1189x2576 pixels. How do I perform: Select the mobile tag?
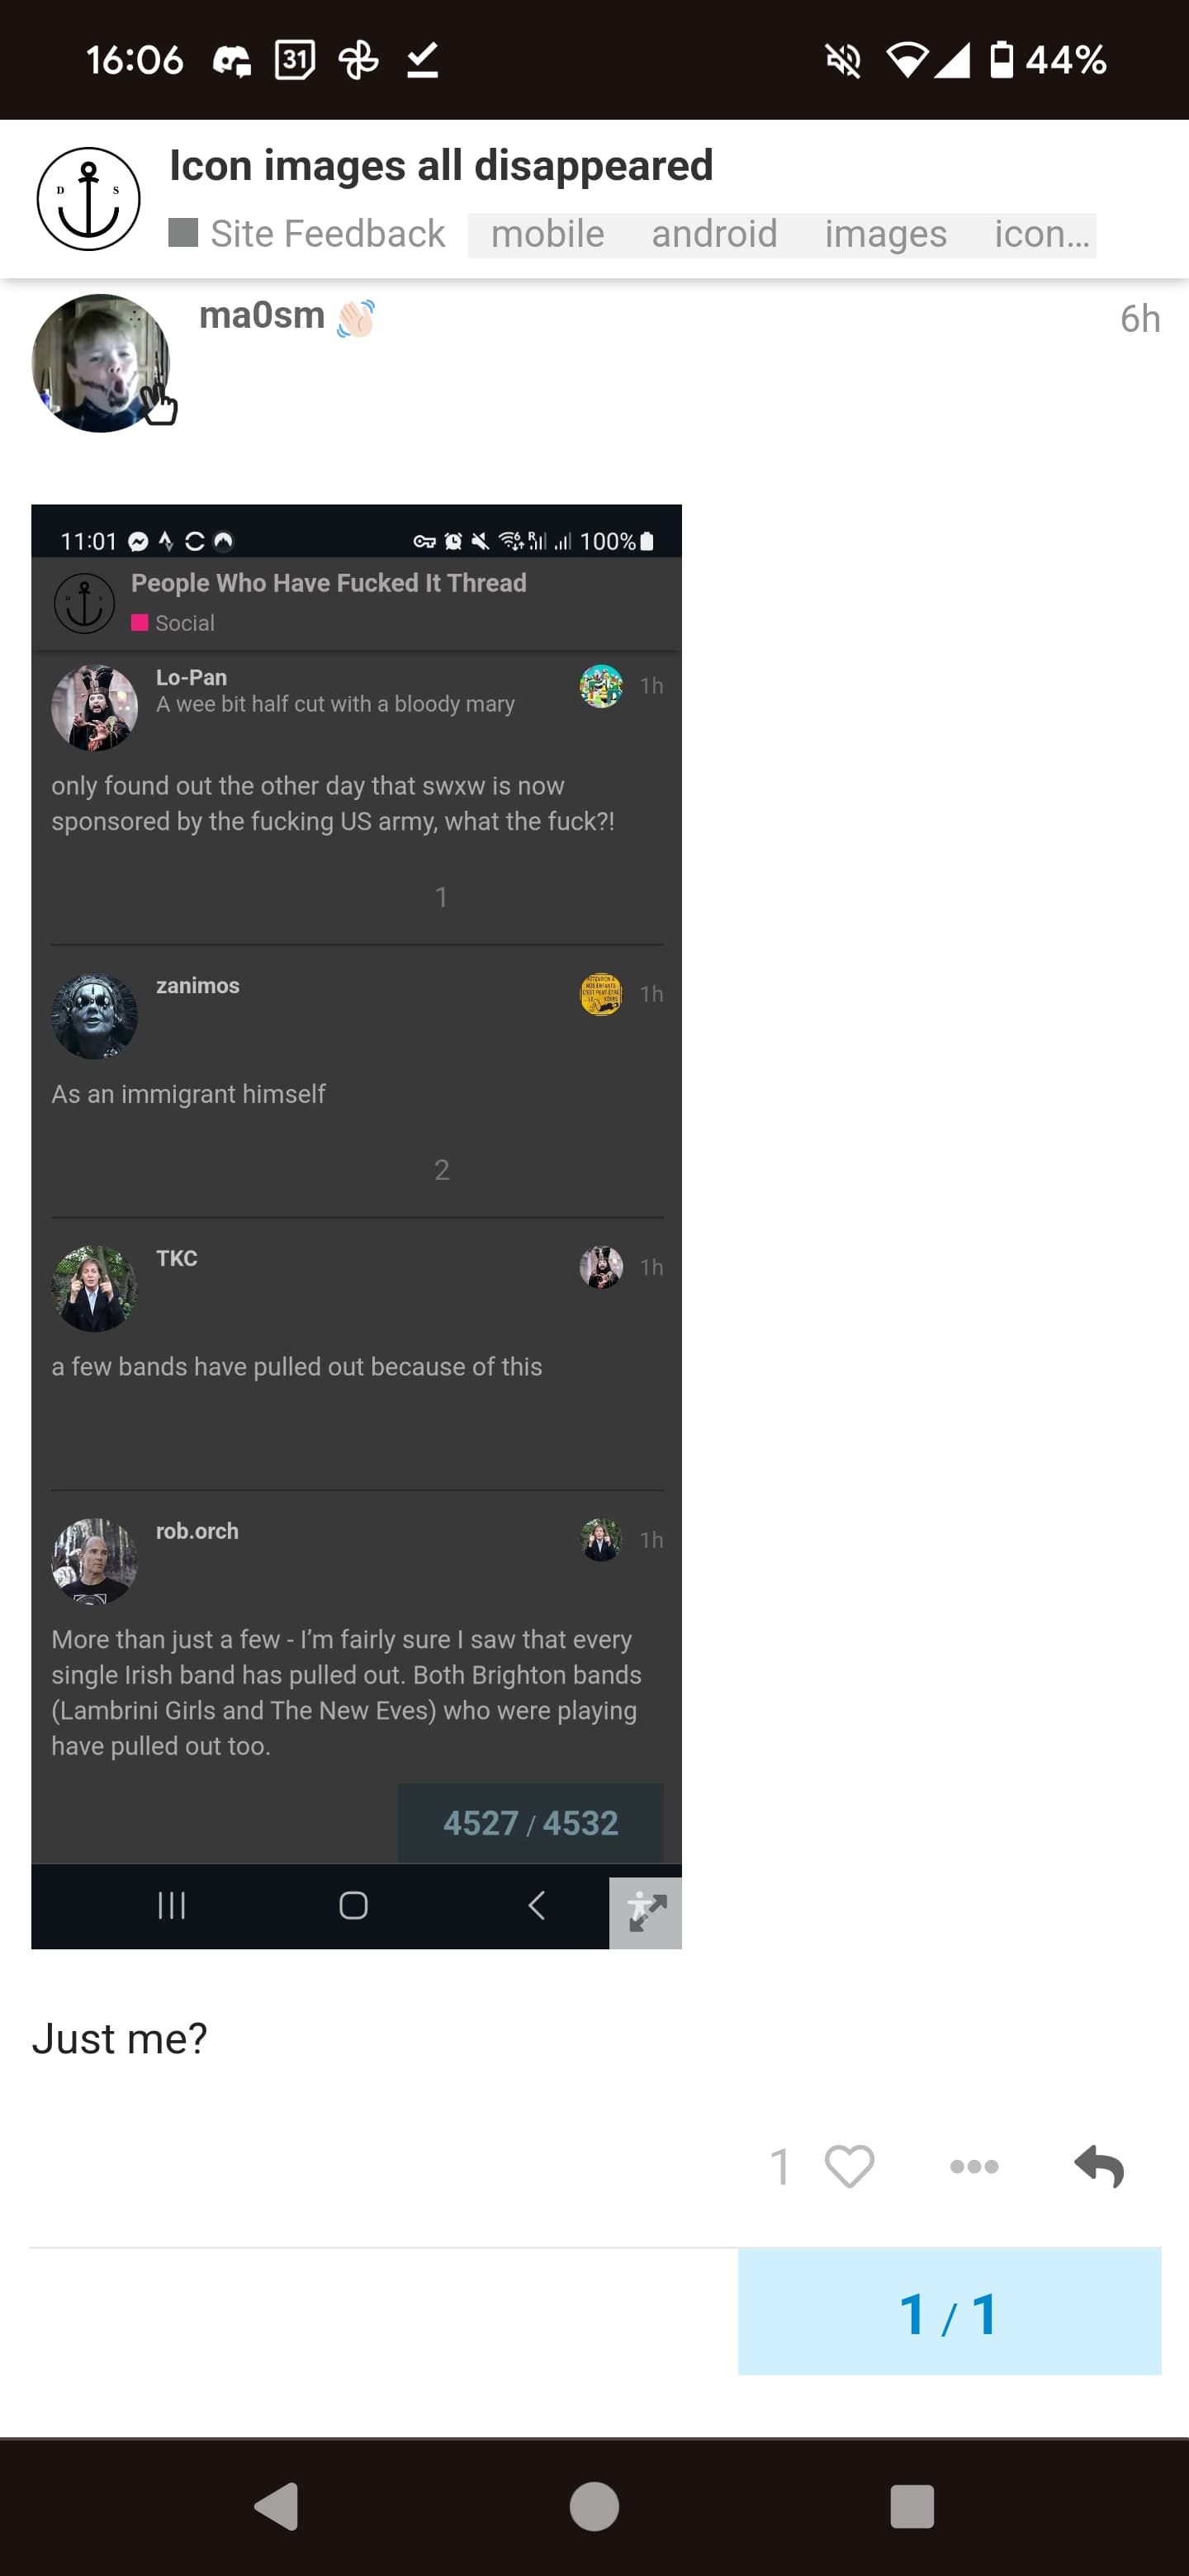pos(548,234)
